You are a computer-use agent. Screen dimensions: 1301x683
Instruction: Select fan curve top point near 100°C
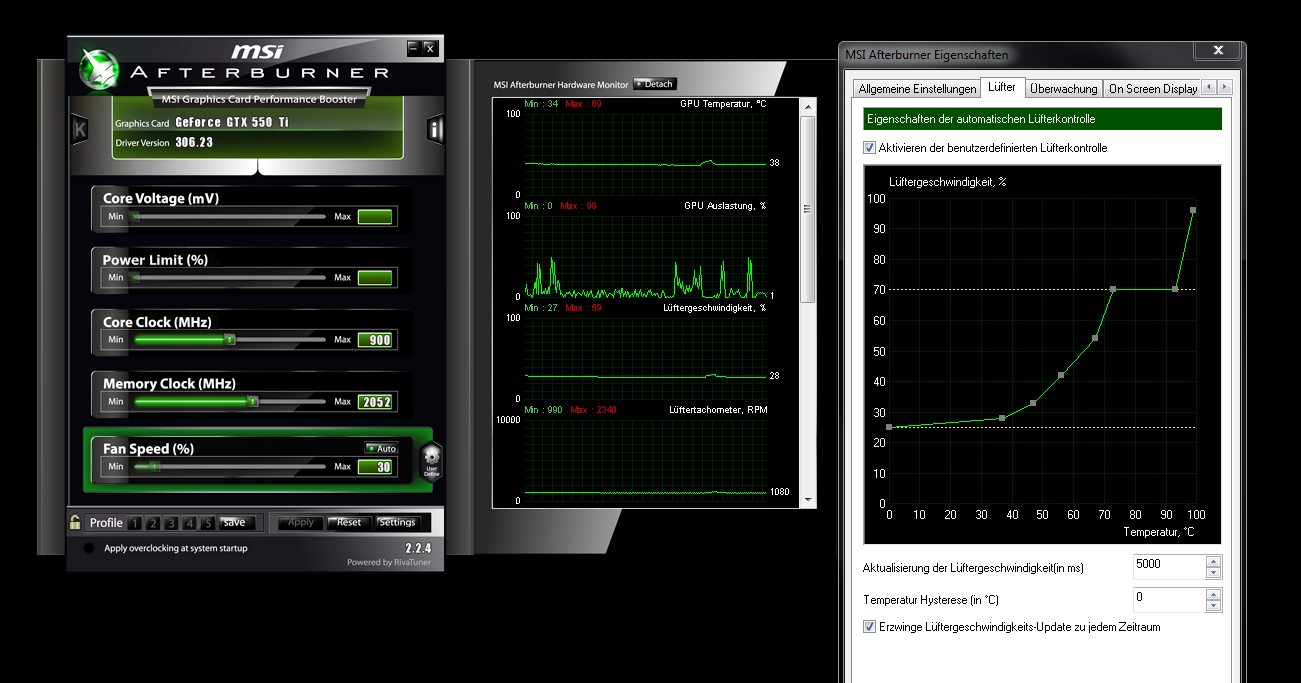(x=1193, y=210)
